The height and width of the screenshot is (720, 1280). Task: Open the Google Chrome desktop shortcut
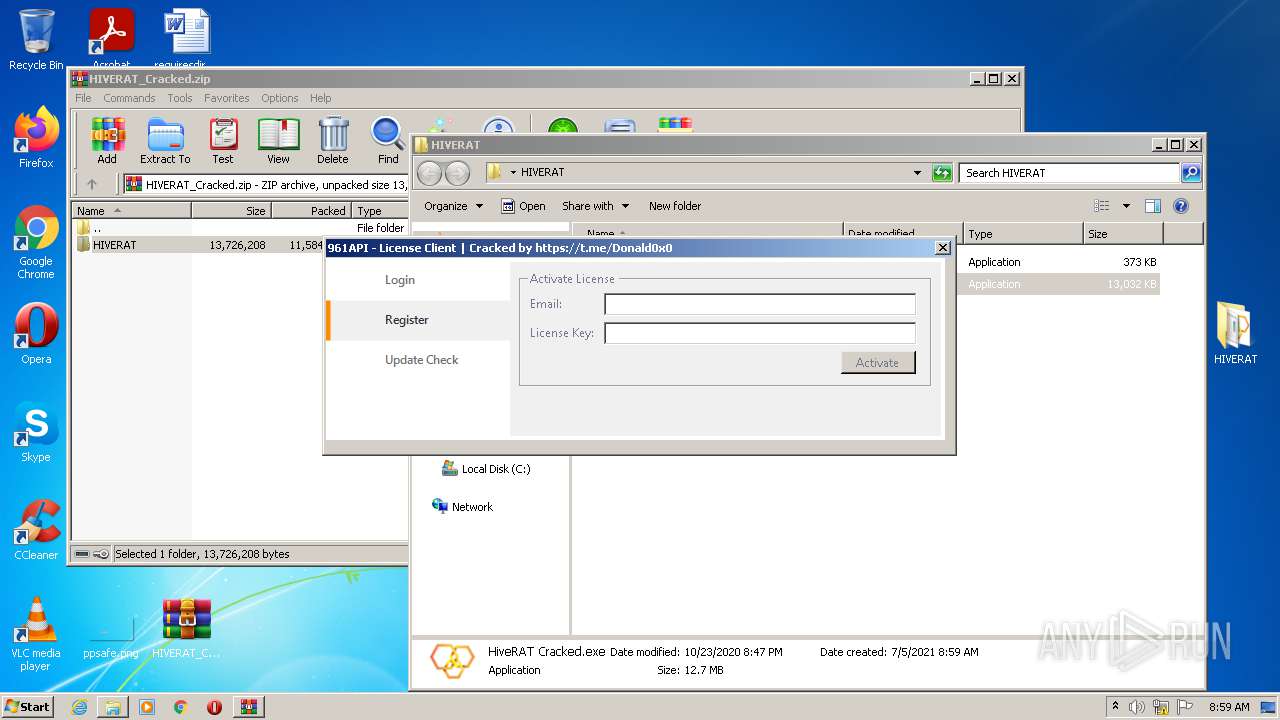click(x=36, y=242)
